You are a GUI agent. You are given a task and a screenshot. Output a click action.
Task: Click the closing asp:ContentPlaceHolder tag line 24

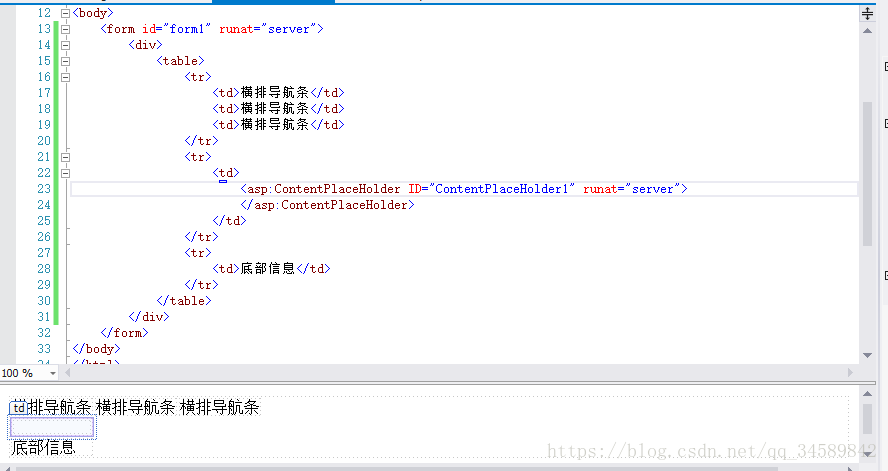327,205
